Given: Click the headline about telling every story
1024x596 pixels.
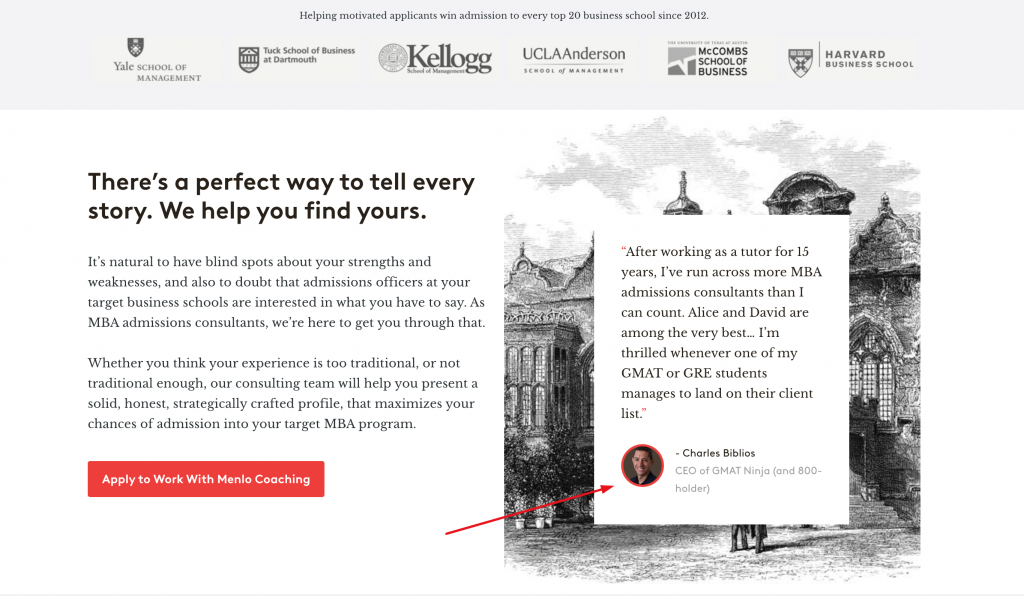Looking at the screenshot, I should [281, 196].
